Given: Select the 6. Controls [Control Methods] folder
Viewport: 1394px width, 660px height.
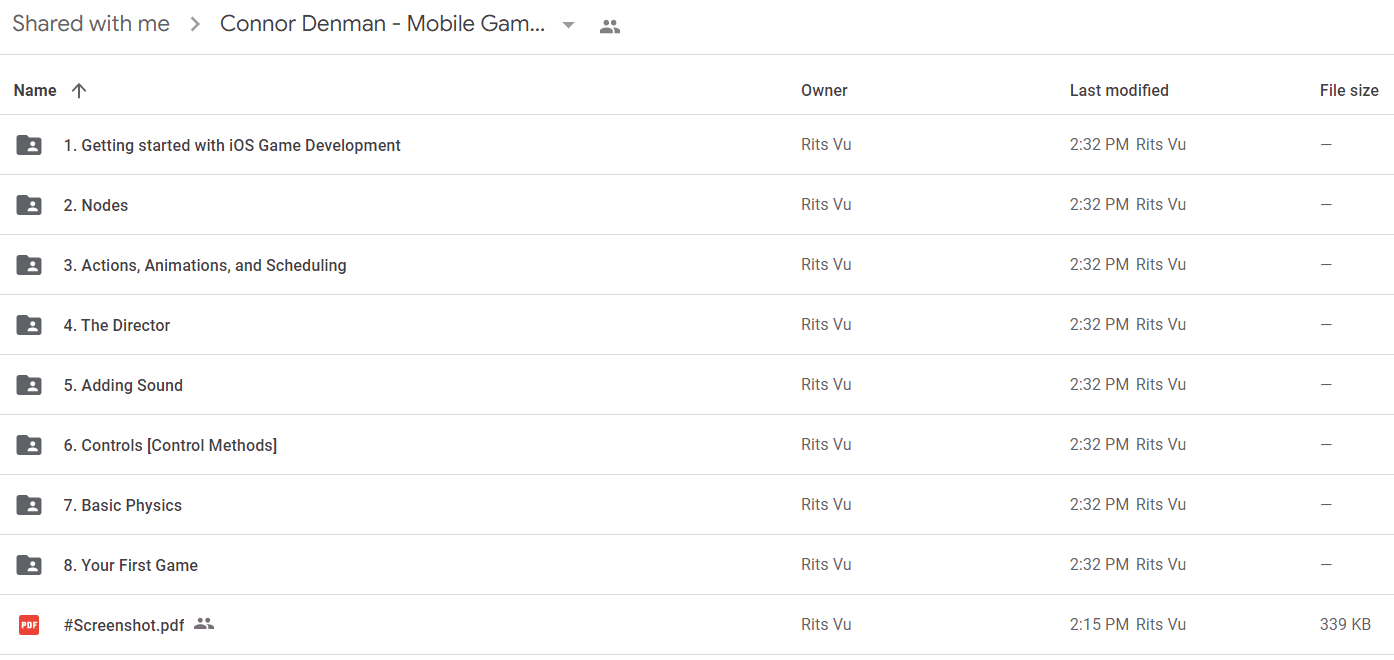Looking at the screenshot, I should click(x=697, y=445).
